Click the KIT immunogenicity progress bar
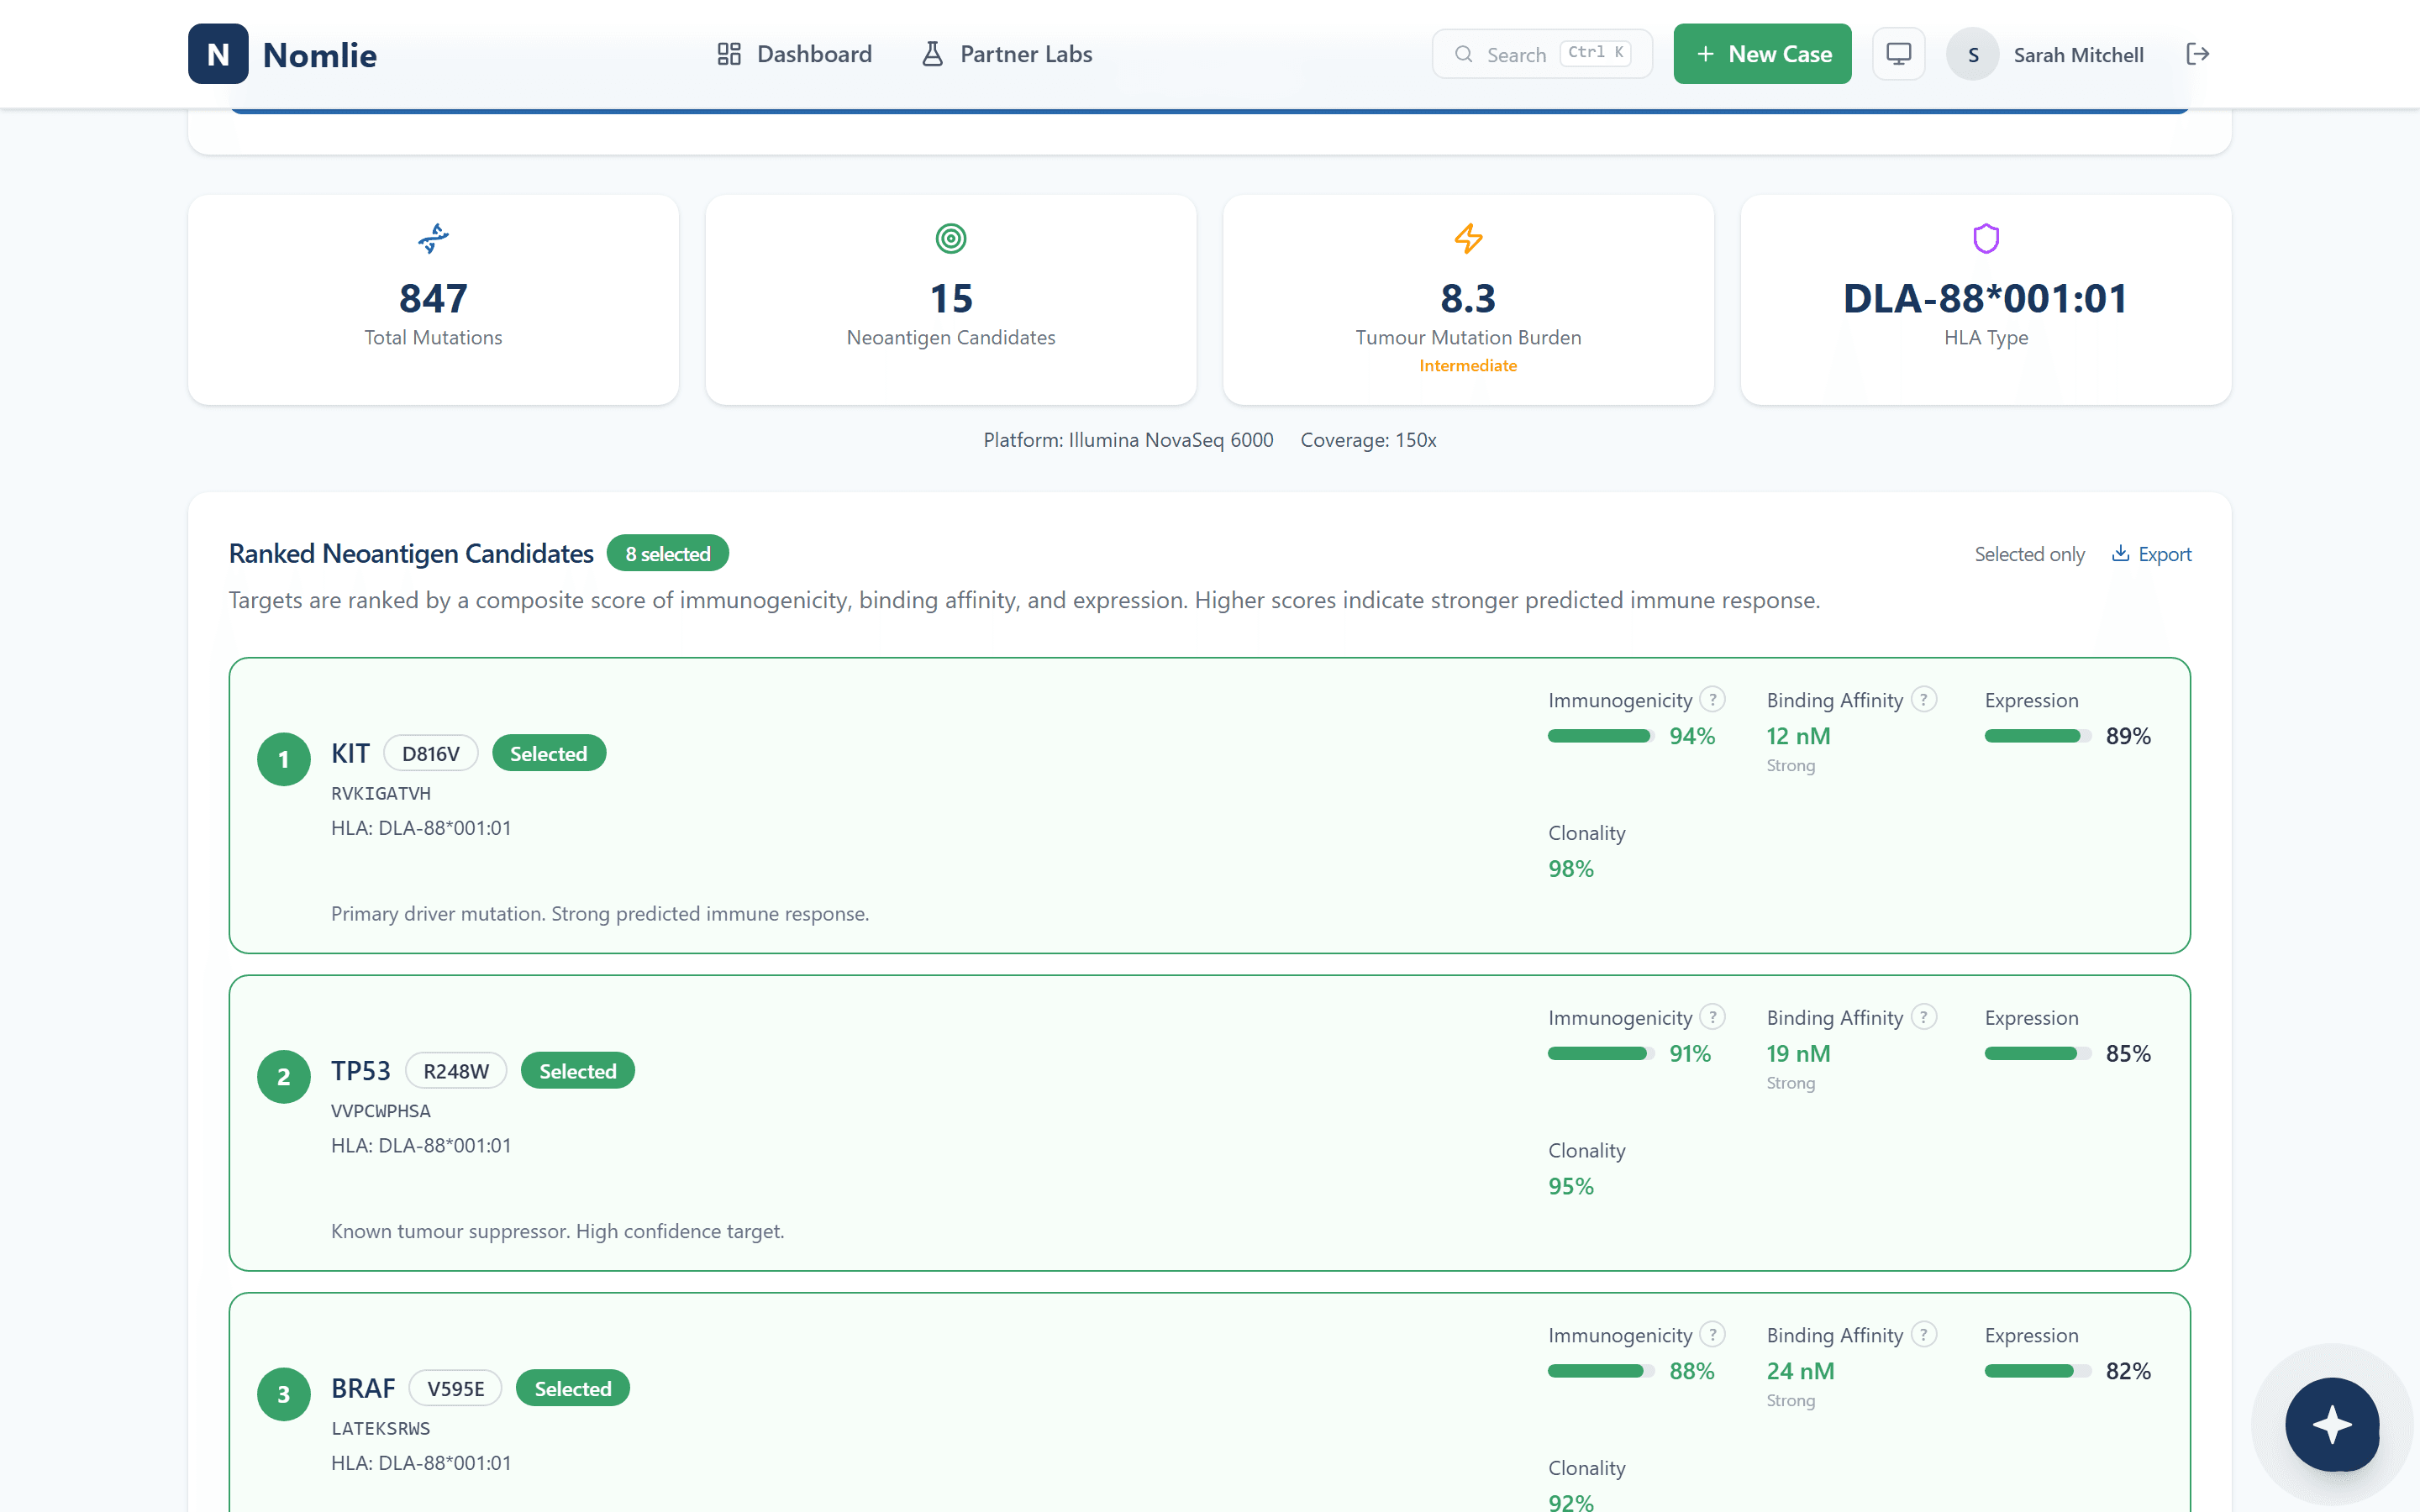The width and height of the screenshot is (2420, 1512). [x=1600, y=736]
